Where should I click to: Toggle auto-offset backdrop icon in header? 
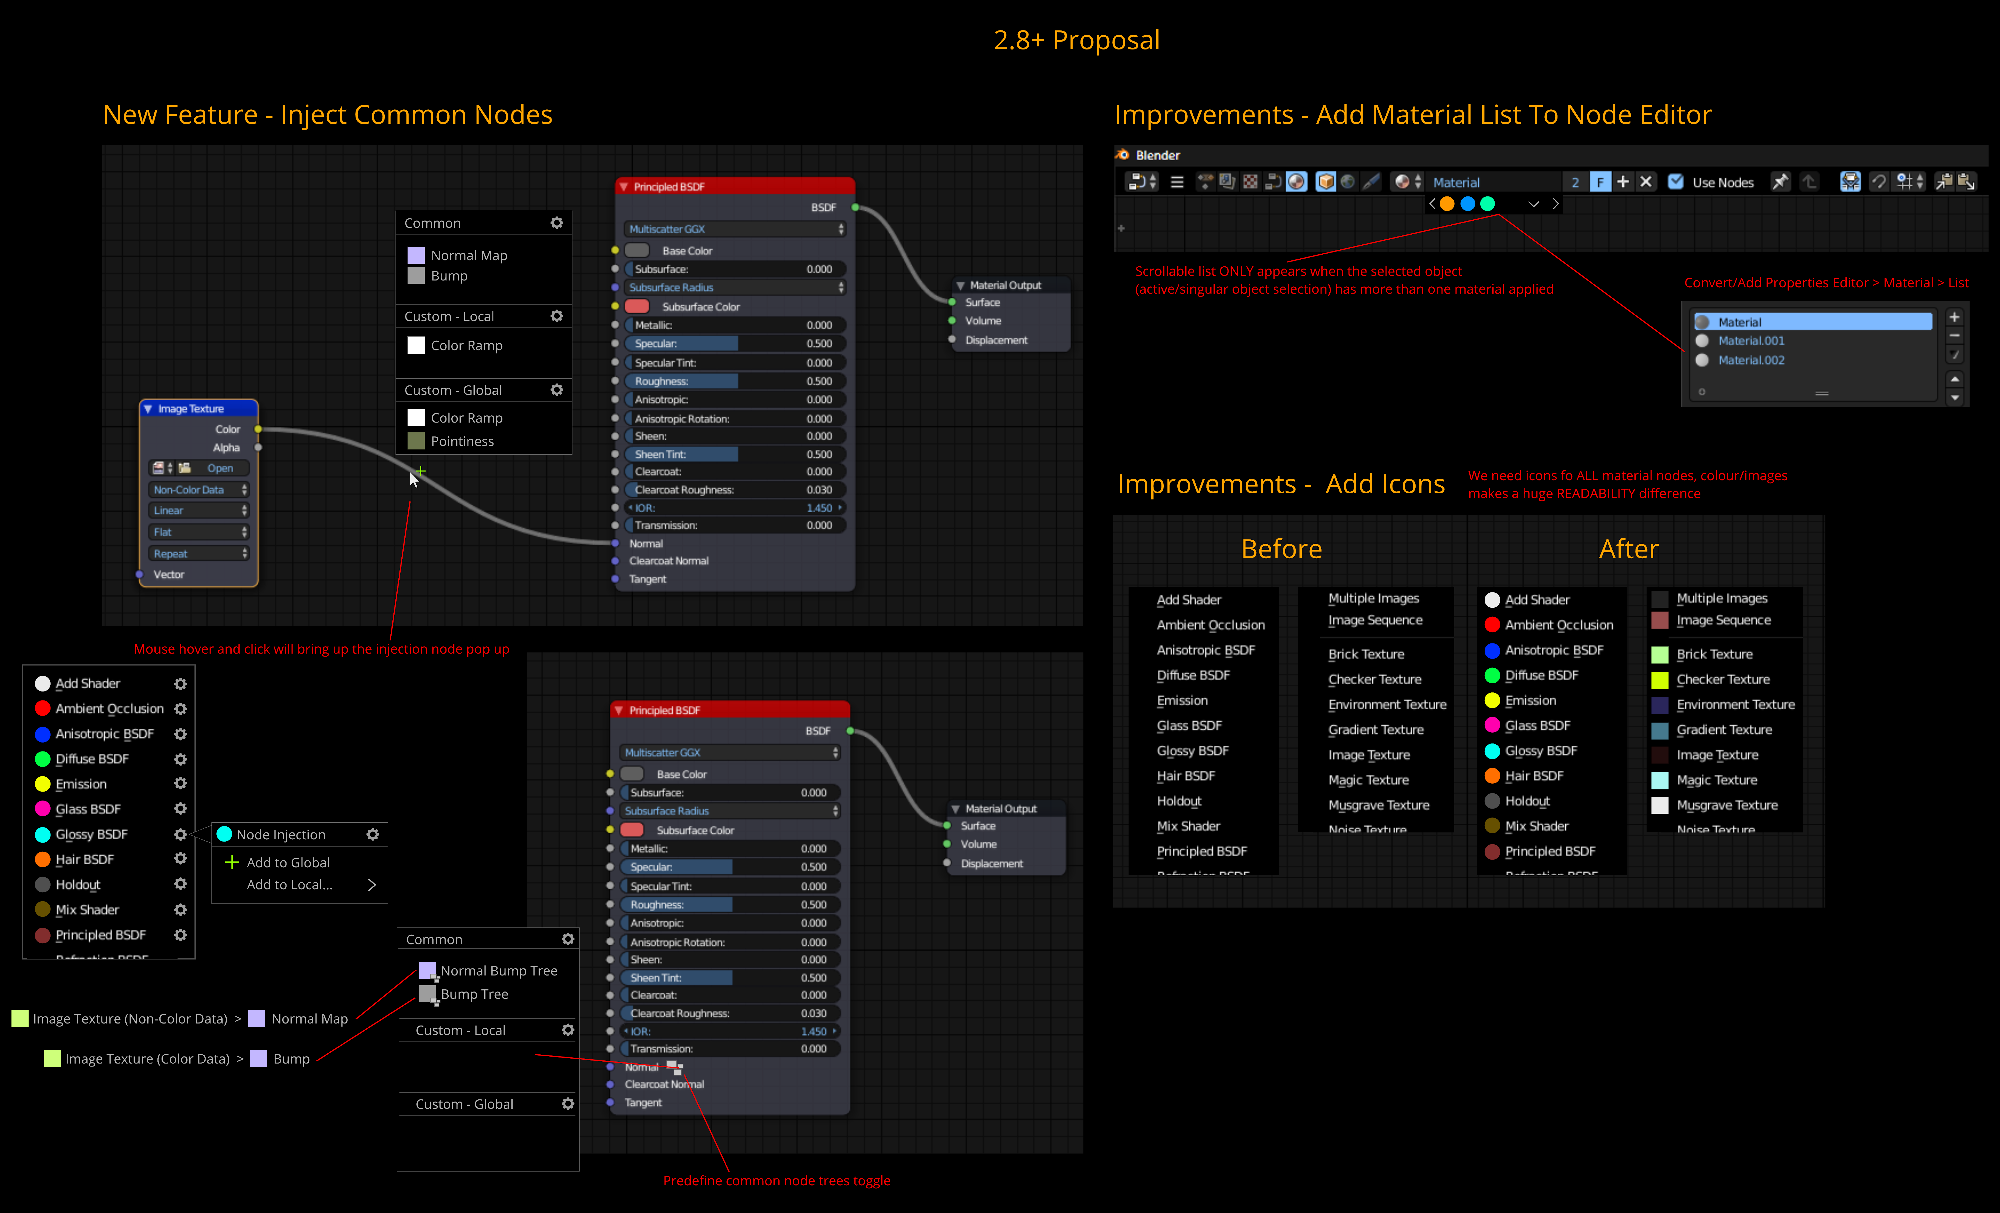coord(1850,182)
